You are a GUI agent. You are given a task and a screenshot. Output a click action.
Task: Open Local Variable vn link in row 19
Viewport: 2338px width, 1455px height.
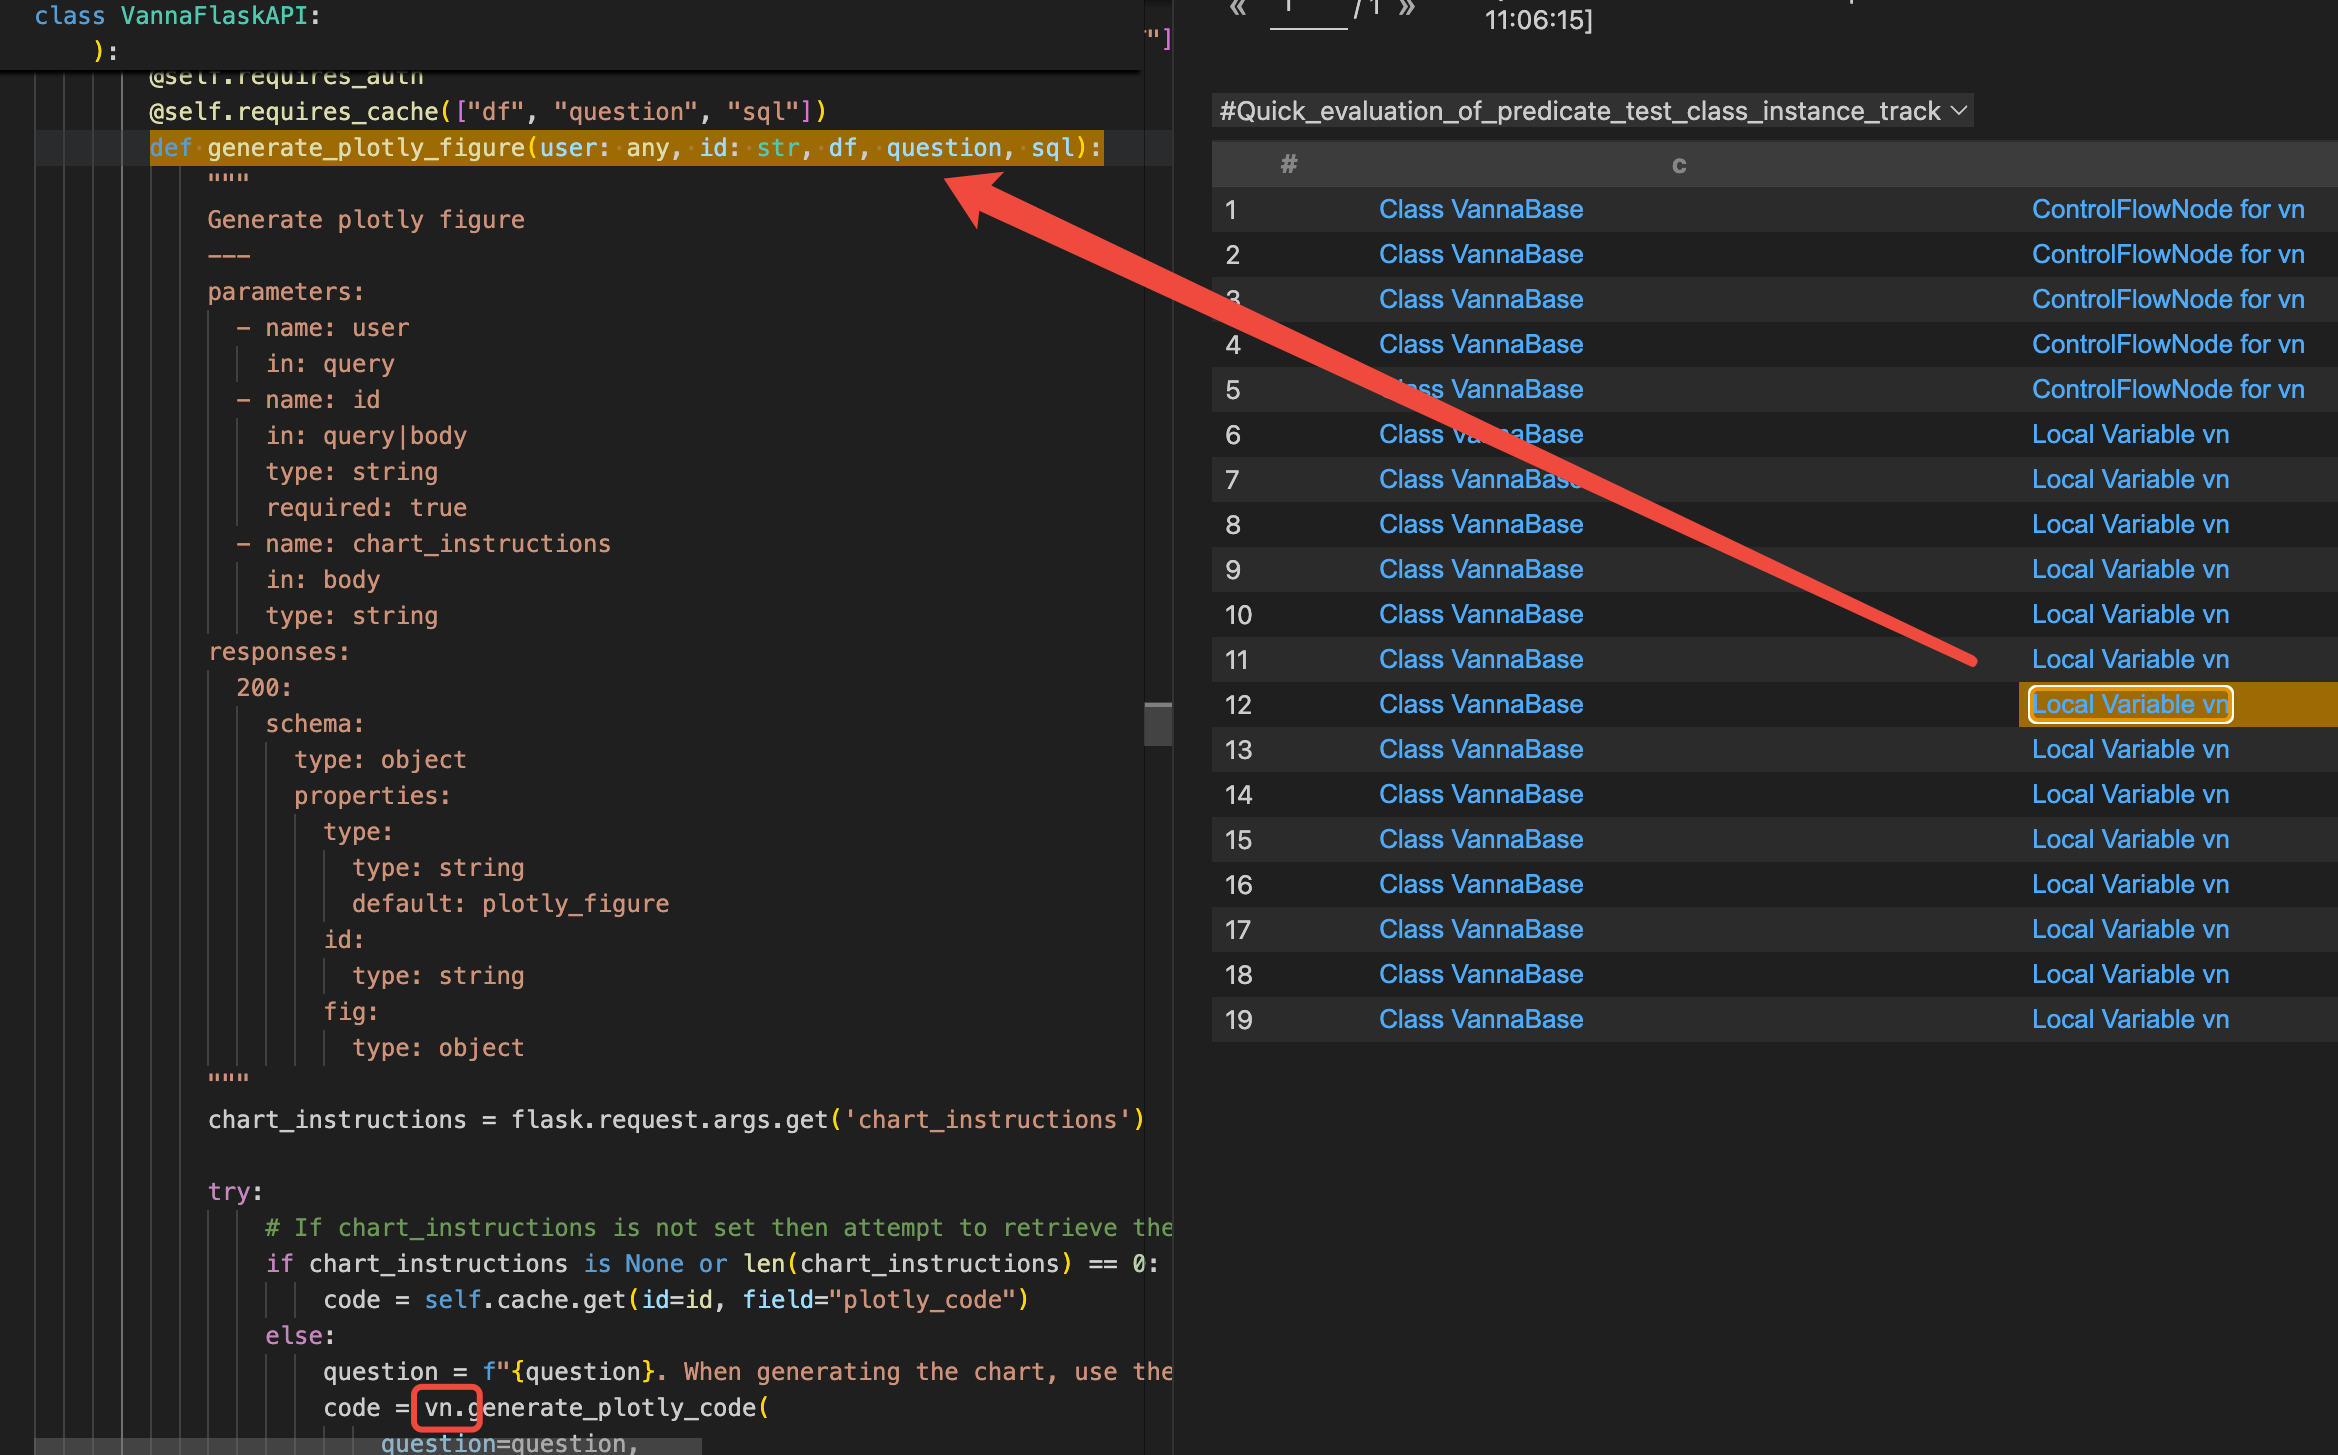click(x=2130, y=1019)
